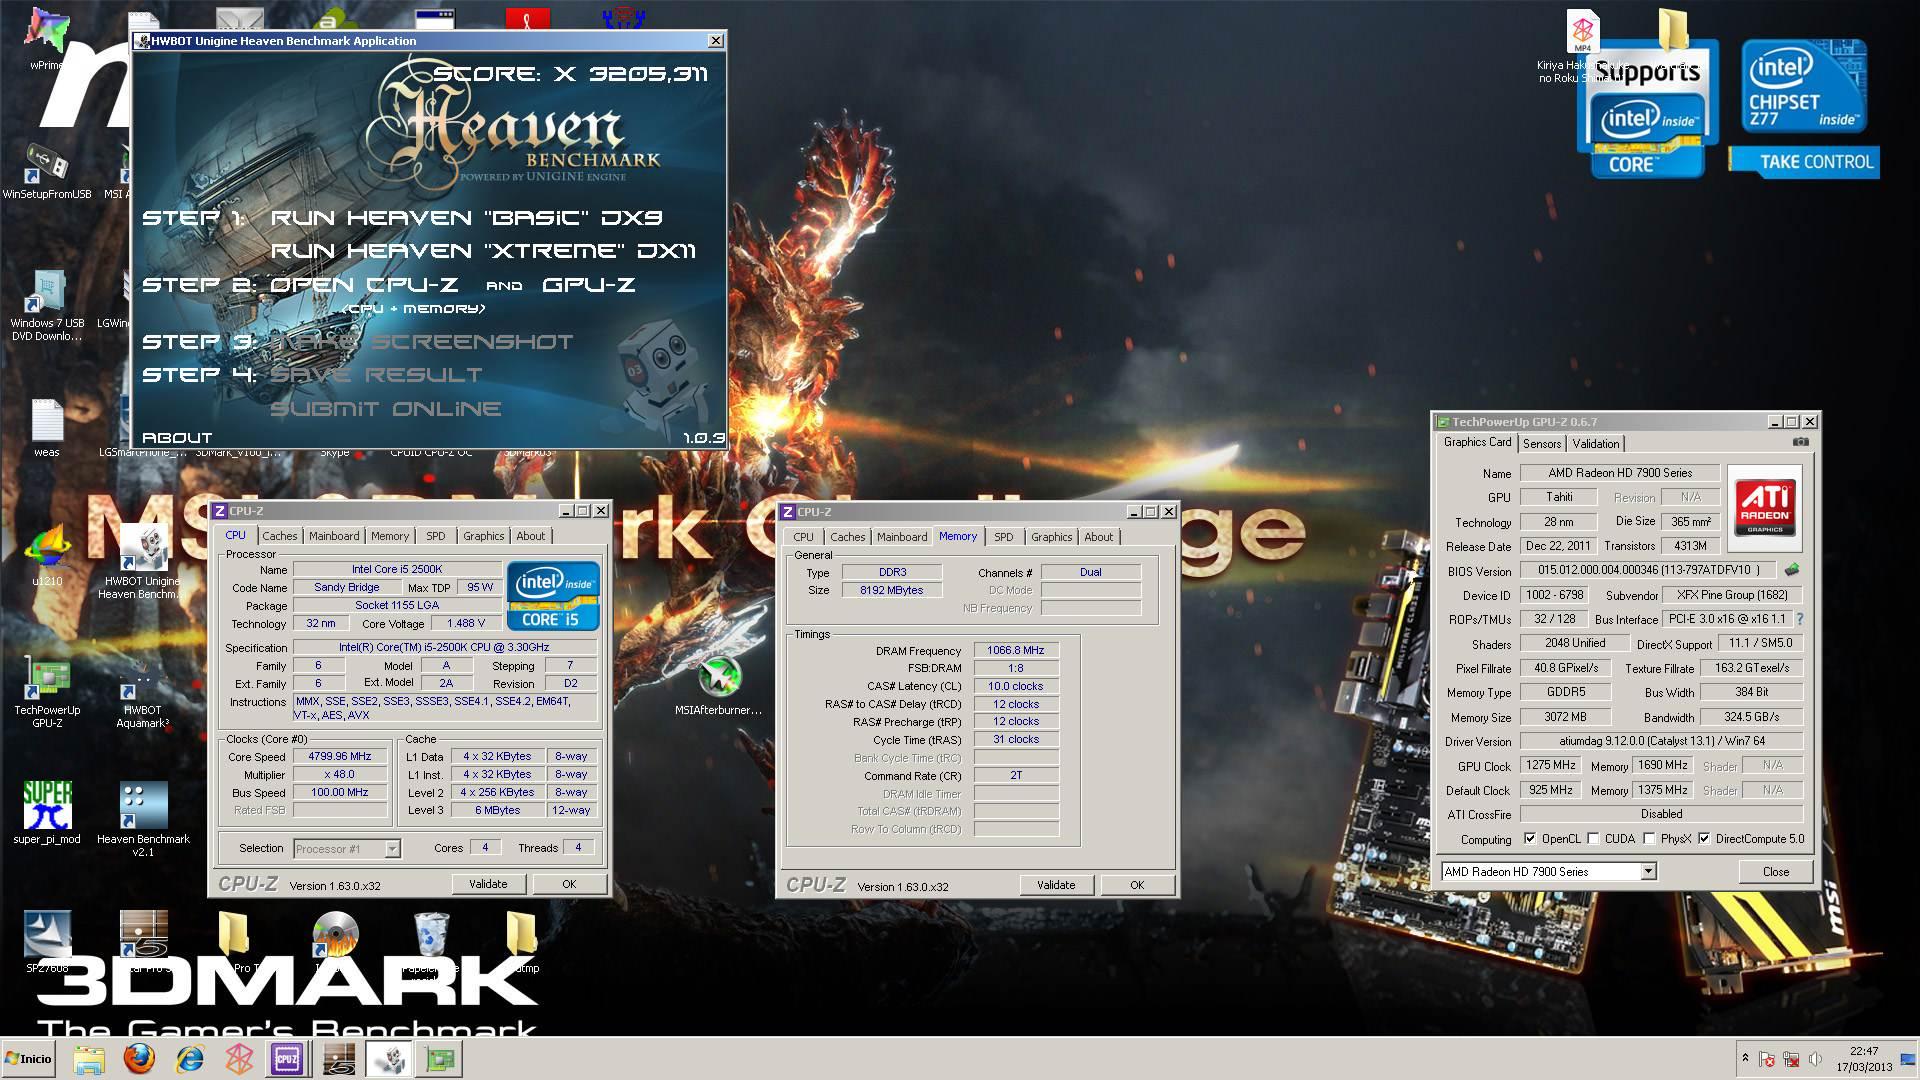Toggle the CUDA checkbox in GPU-Z

pos(1593,839)
